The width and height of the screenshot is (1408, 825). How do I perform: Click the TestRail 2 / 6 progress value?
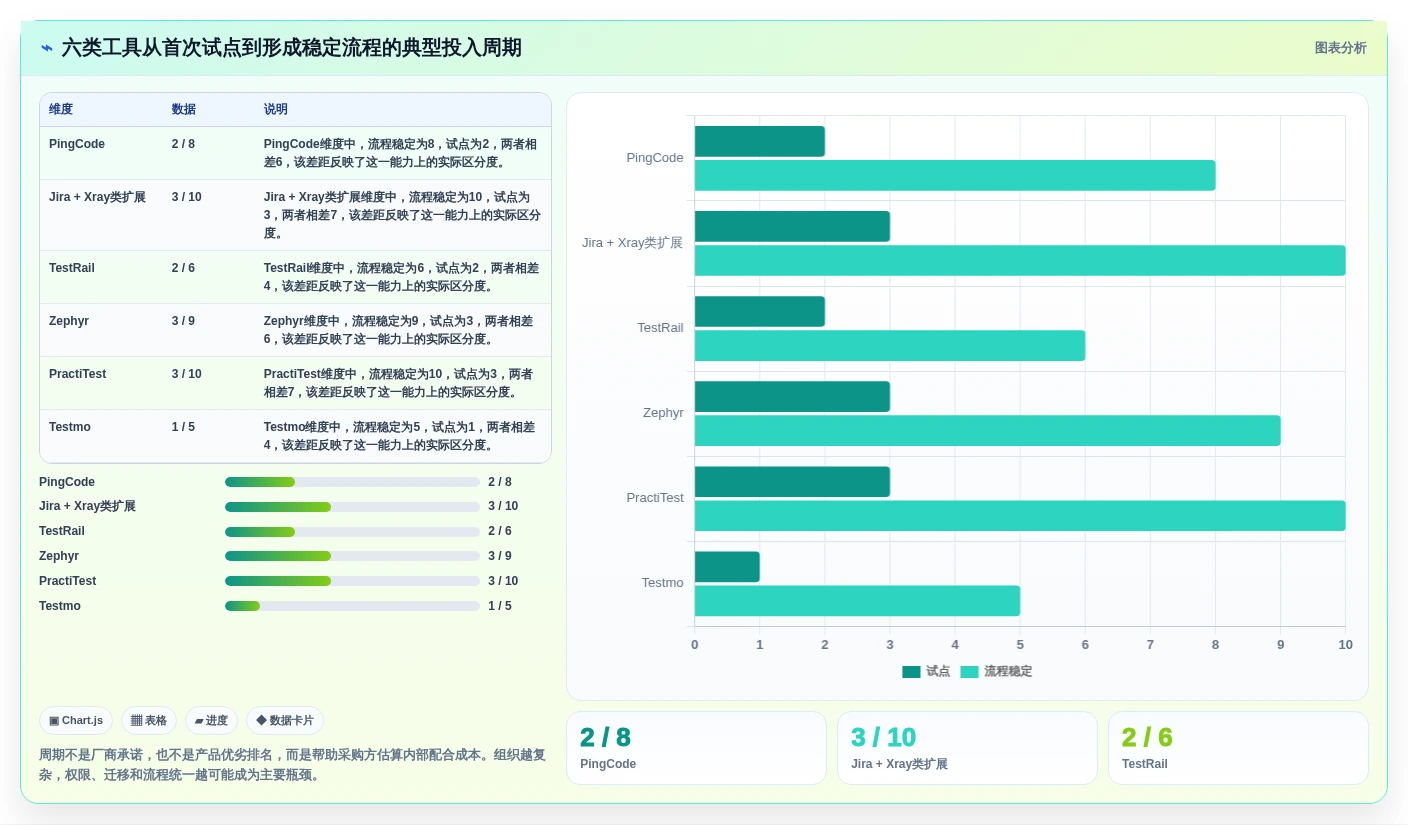[x=500, y=531]
